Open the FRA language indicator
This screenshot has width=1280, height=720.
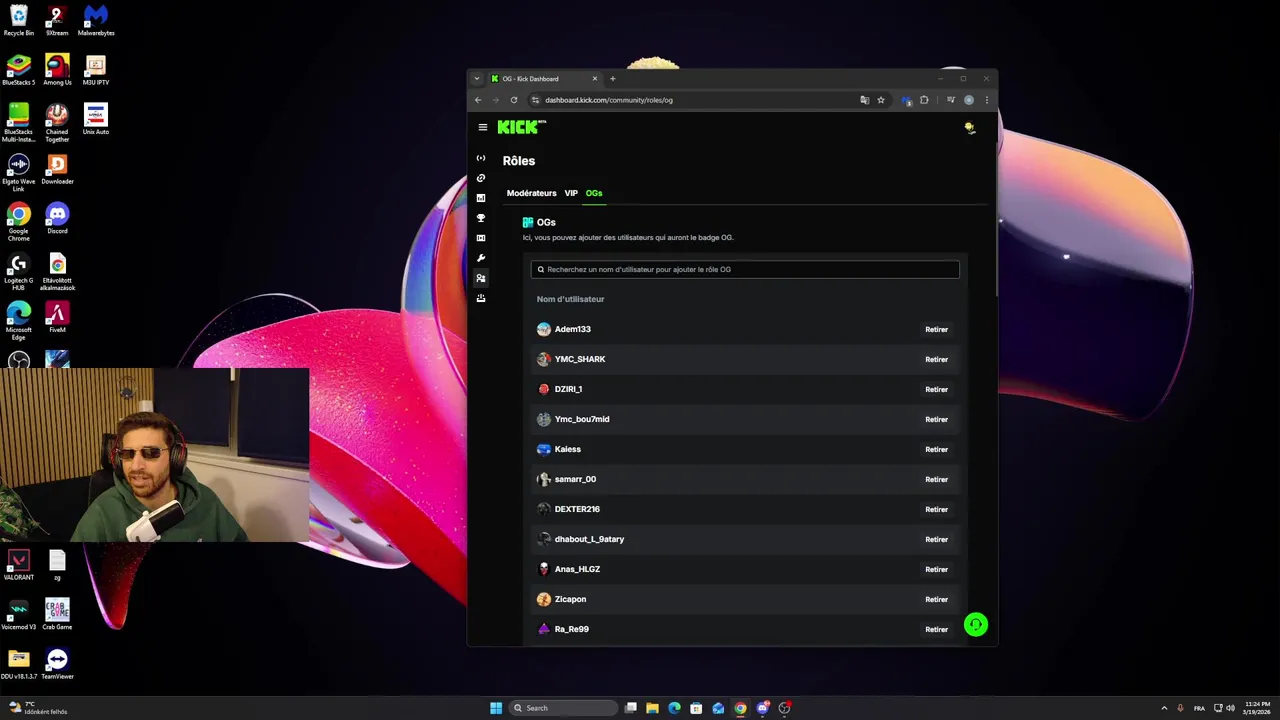(x=1199, y=708)
